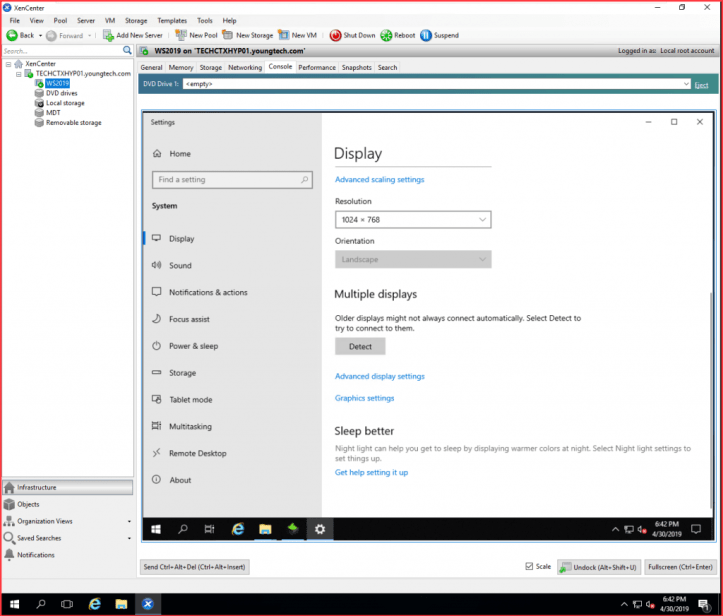Screen dimensions: 723x616
Task: Click guest taskbar Task View icon
Action: click(x=209, y=529)
